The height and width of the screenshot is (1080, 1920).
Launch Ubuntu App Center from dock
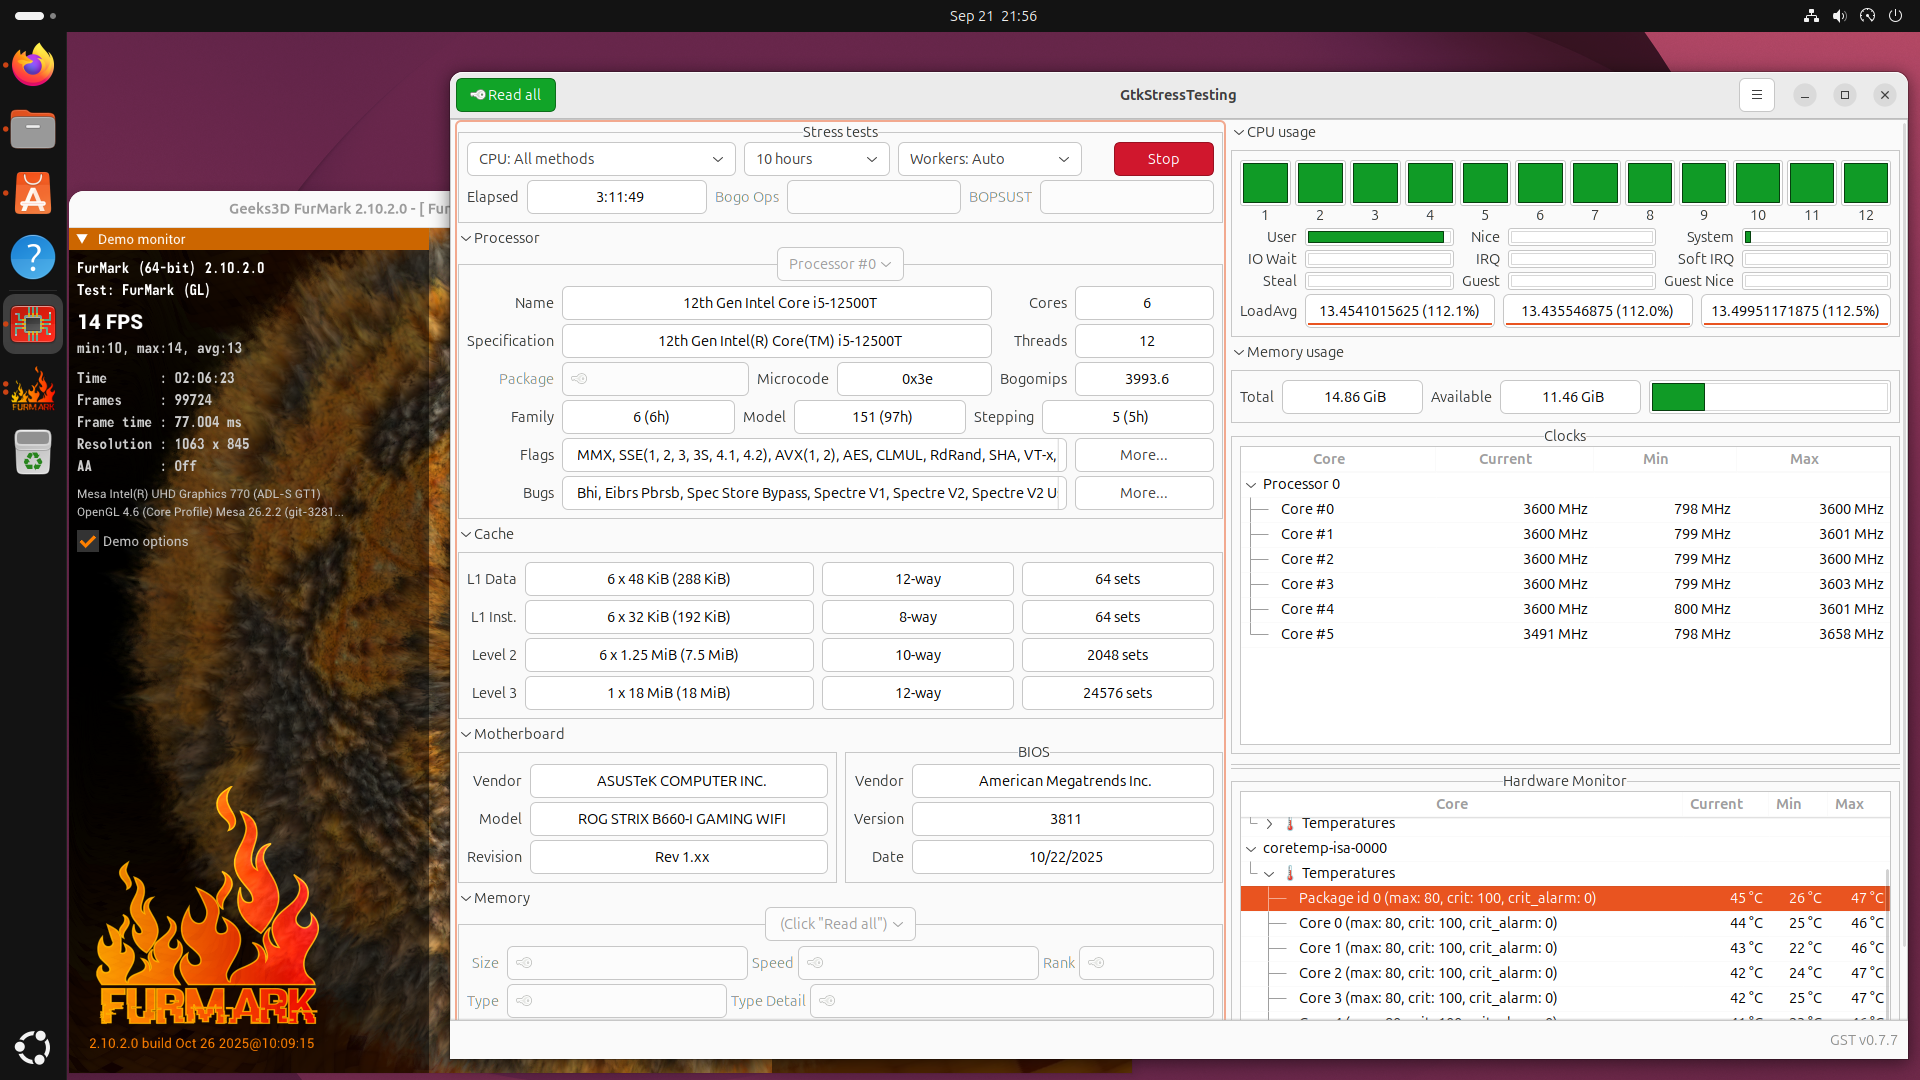(x=33, y=194)
